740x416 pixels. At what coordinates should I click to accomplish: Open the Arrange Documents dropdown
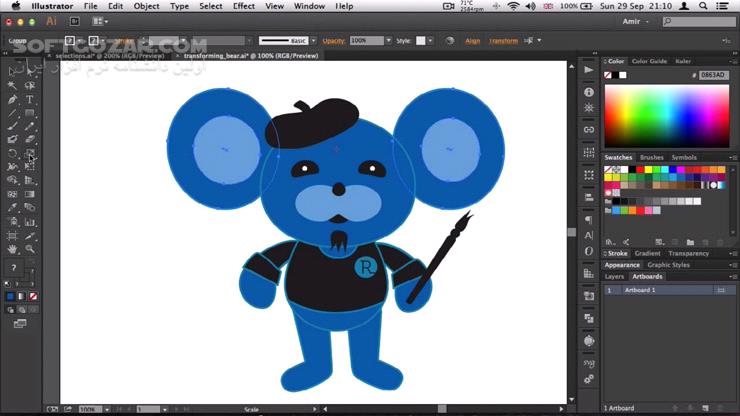pos(100,21)
